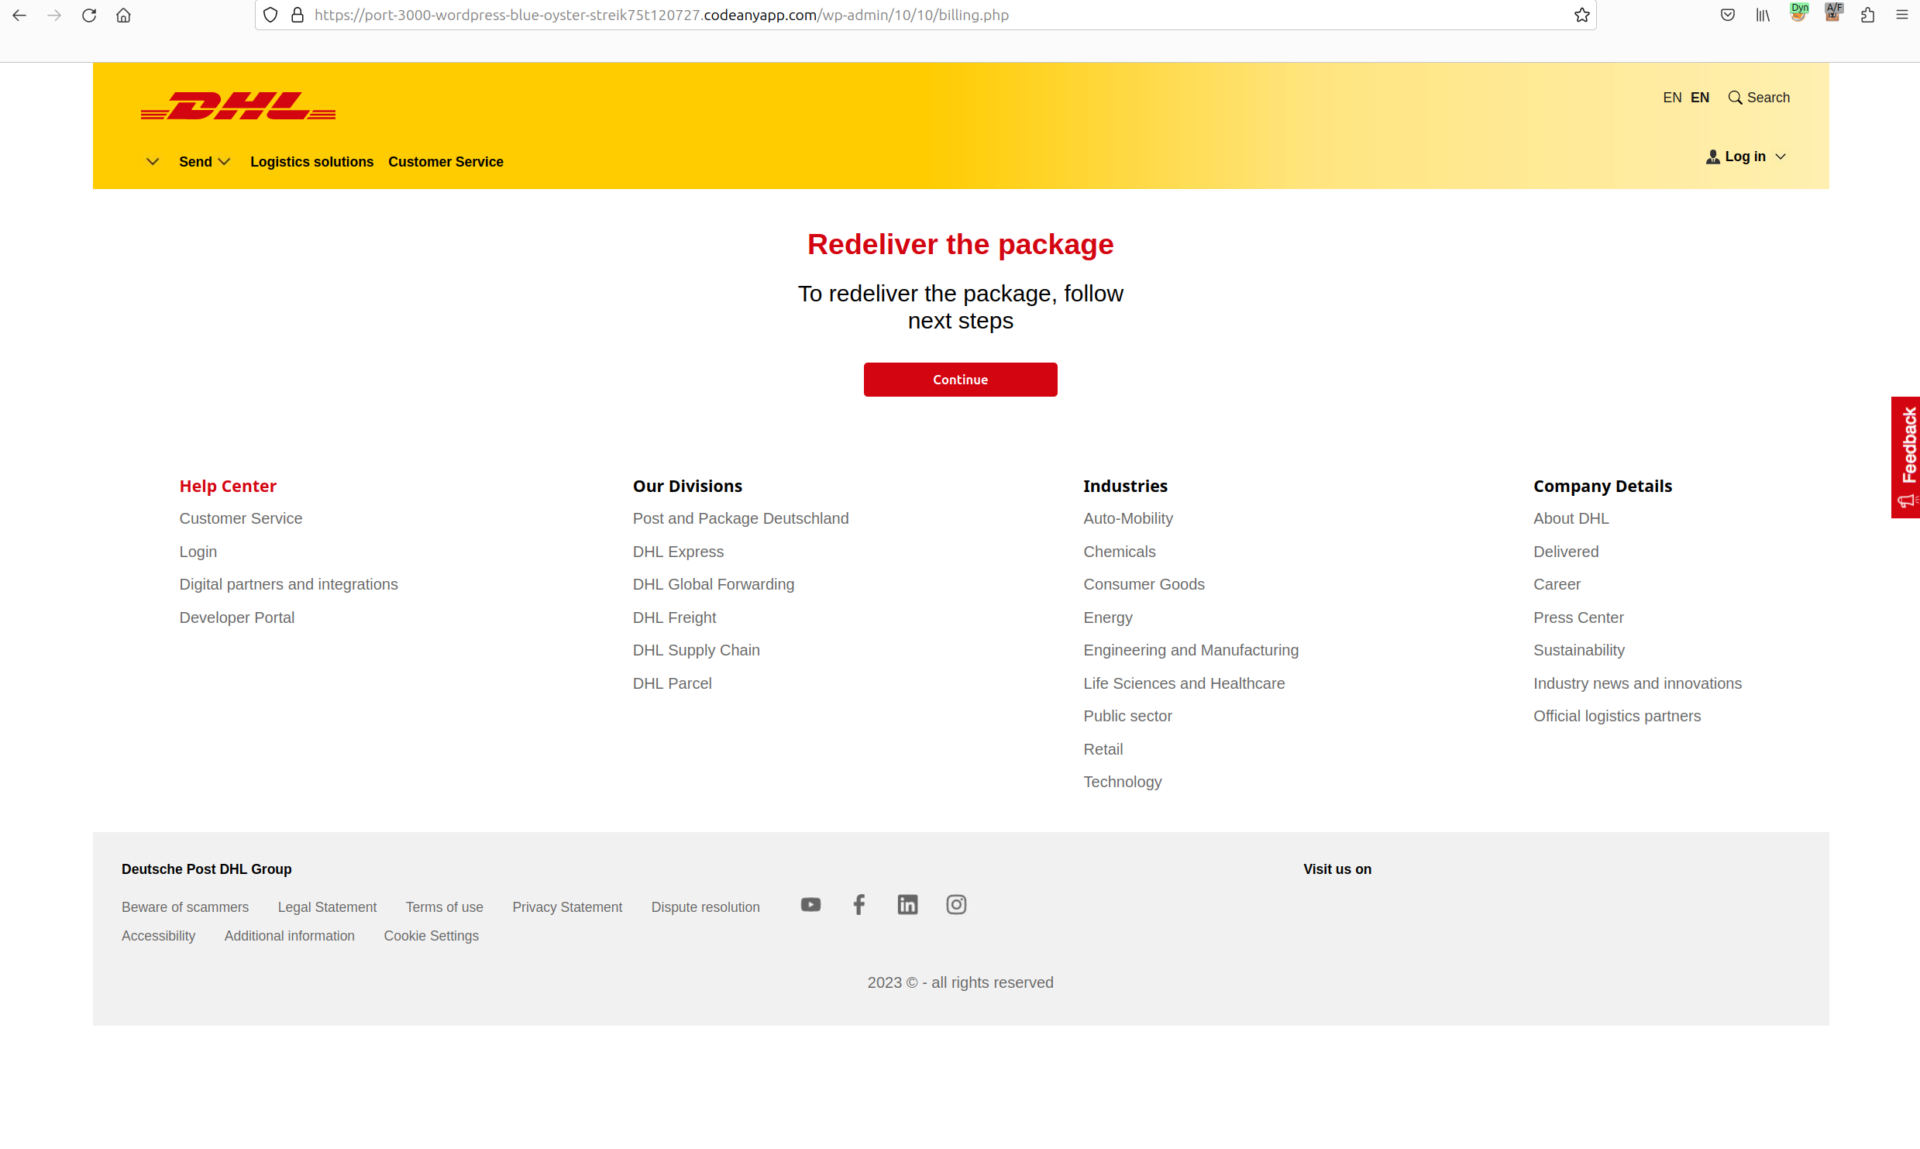This screenshot has width=1920, height=1149.
Task: Click the DHL logo
Action: (238, 106)
